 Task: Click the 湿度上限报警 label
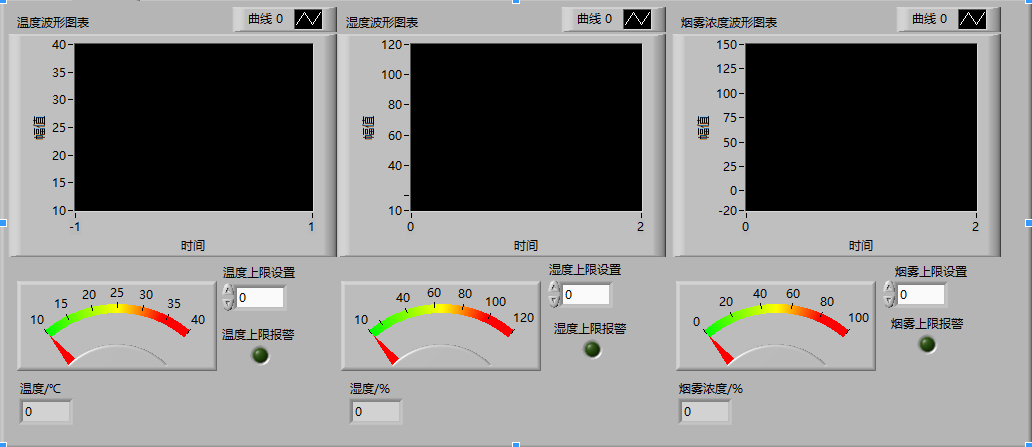(x=590, y=329)
